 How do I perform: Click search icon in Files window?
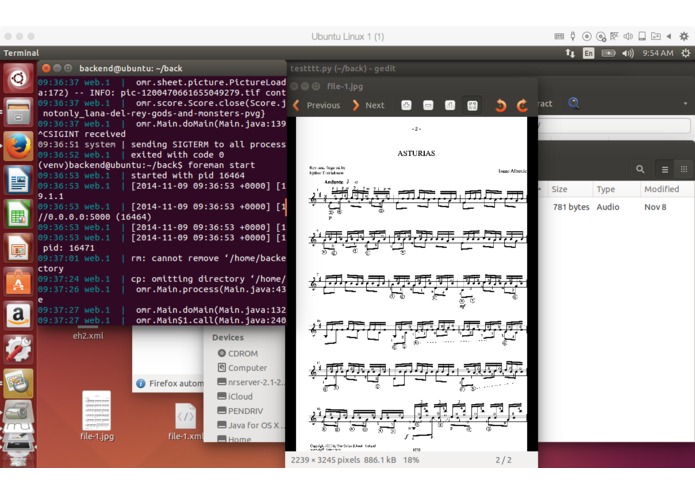[640, 169]
